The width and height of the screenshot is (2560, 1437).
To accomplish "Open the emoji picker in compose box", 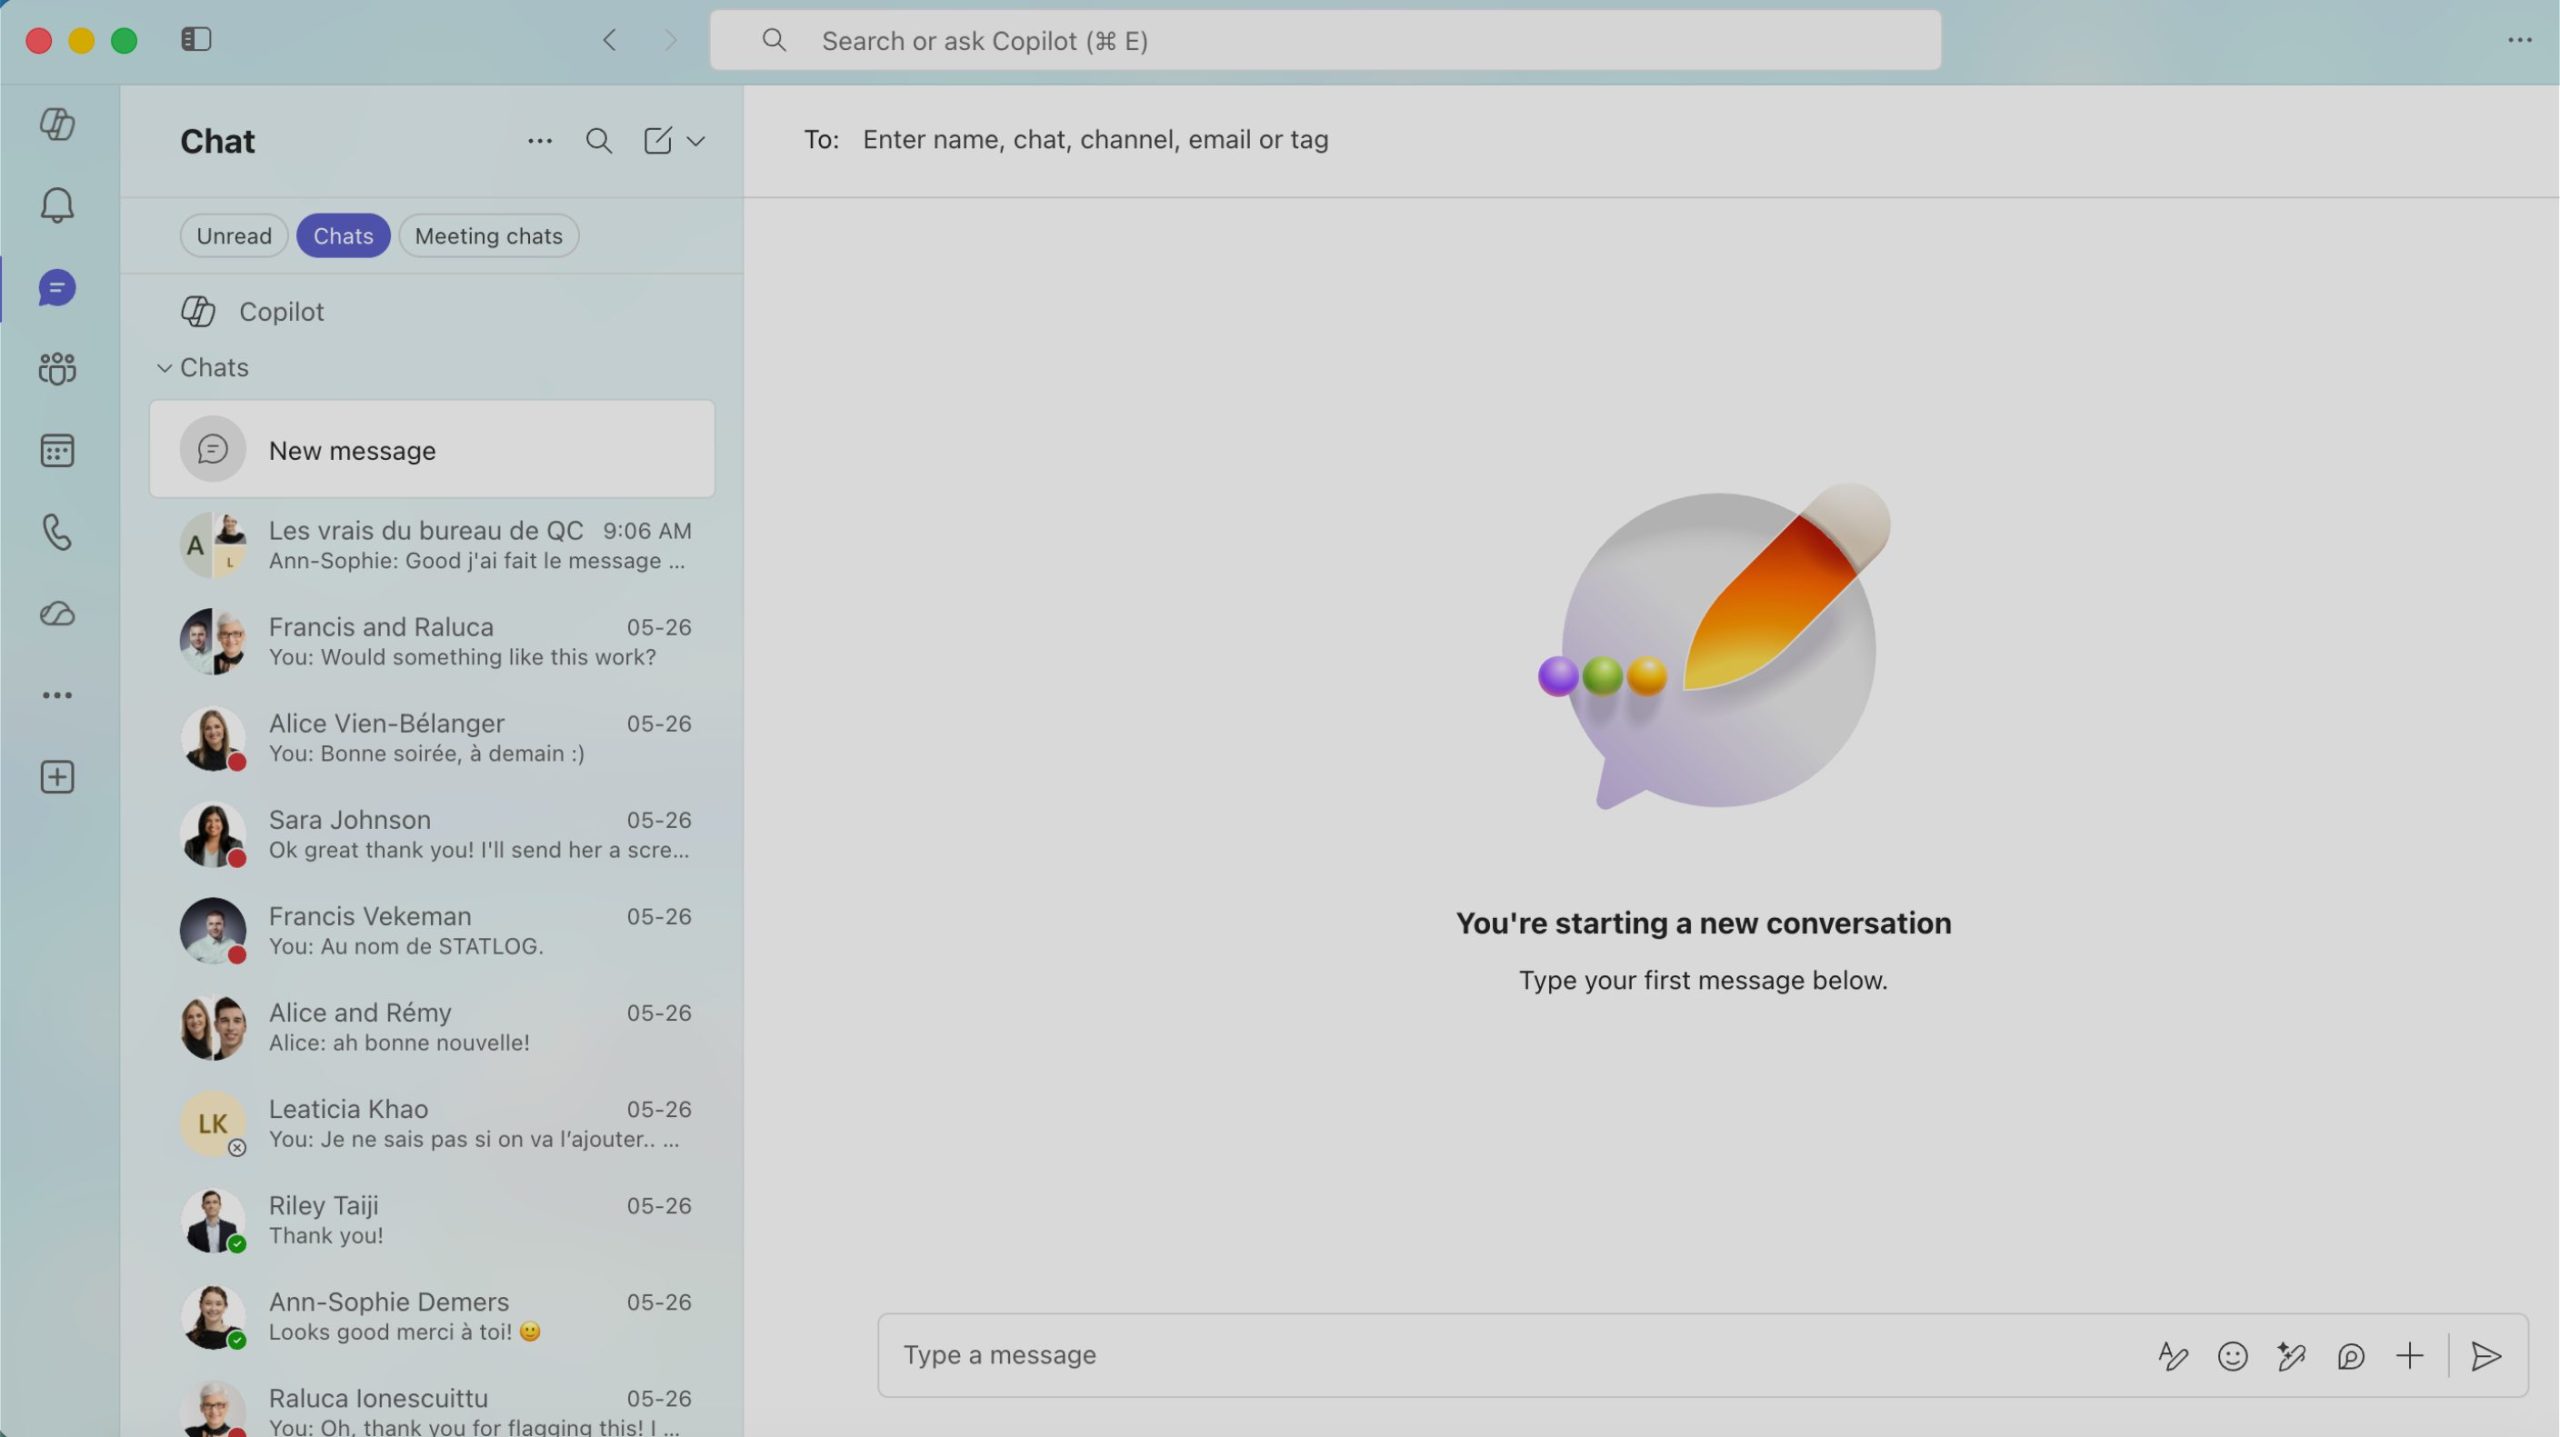I will pos(2232,1356).
